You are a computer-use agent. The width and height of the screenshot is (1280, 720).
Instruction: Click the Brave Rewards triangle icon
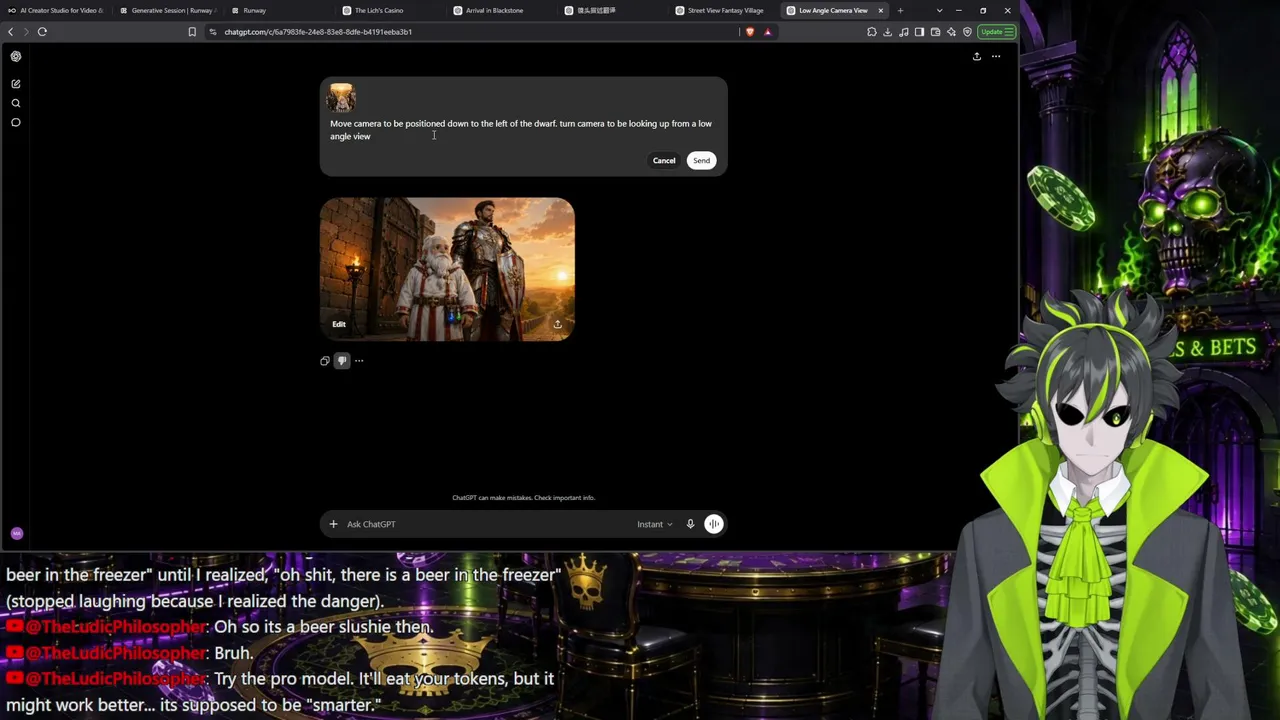768,32
